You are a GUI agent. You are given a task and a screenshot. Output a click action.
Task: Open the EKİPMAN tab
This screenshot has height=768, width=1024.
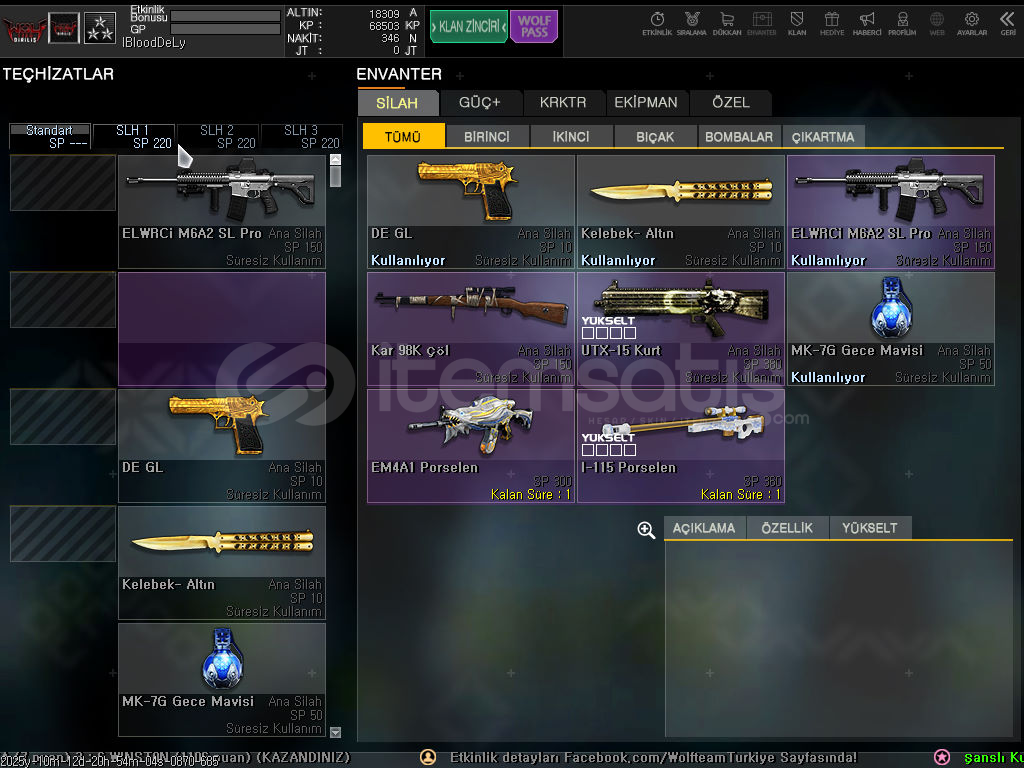point(645,102)
